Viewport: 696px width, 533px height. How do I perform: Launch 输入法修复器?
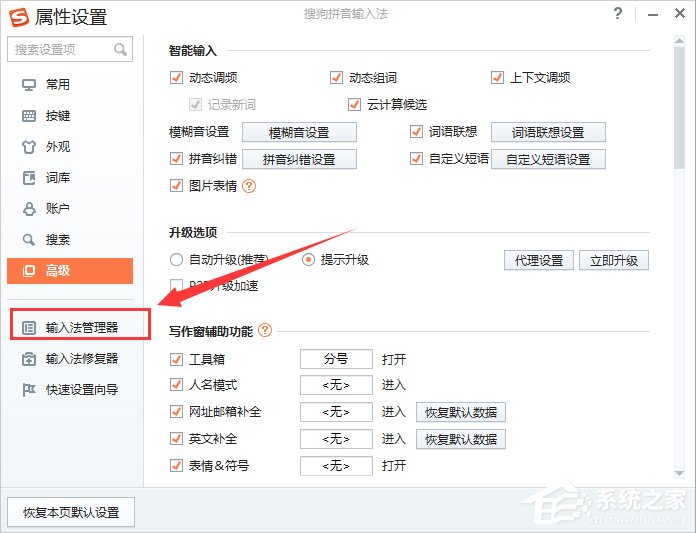coord(71,359)
